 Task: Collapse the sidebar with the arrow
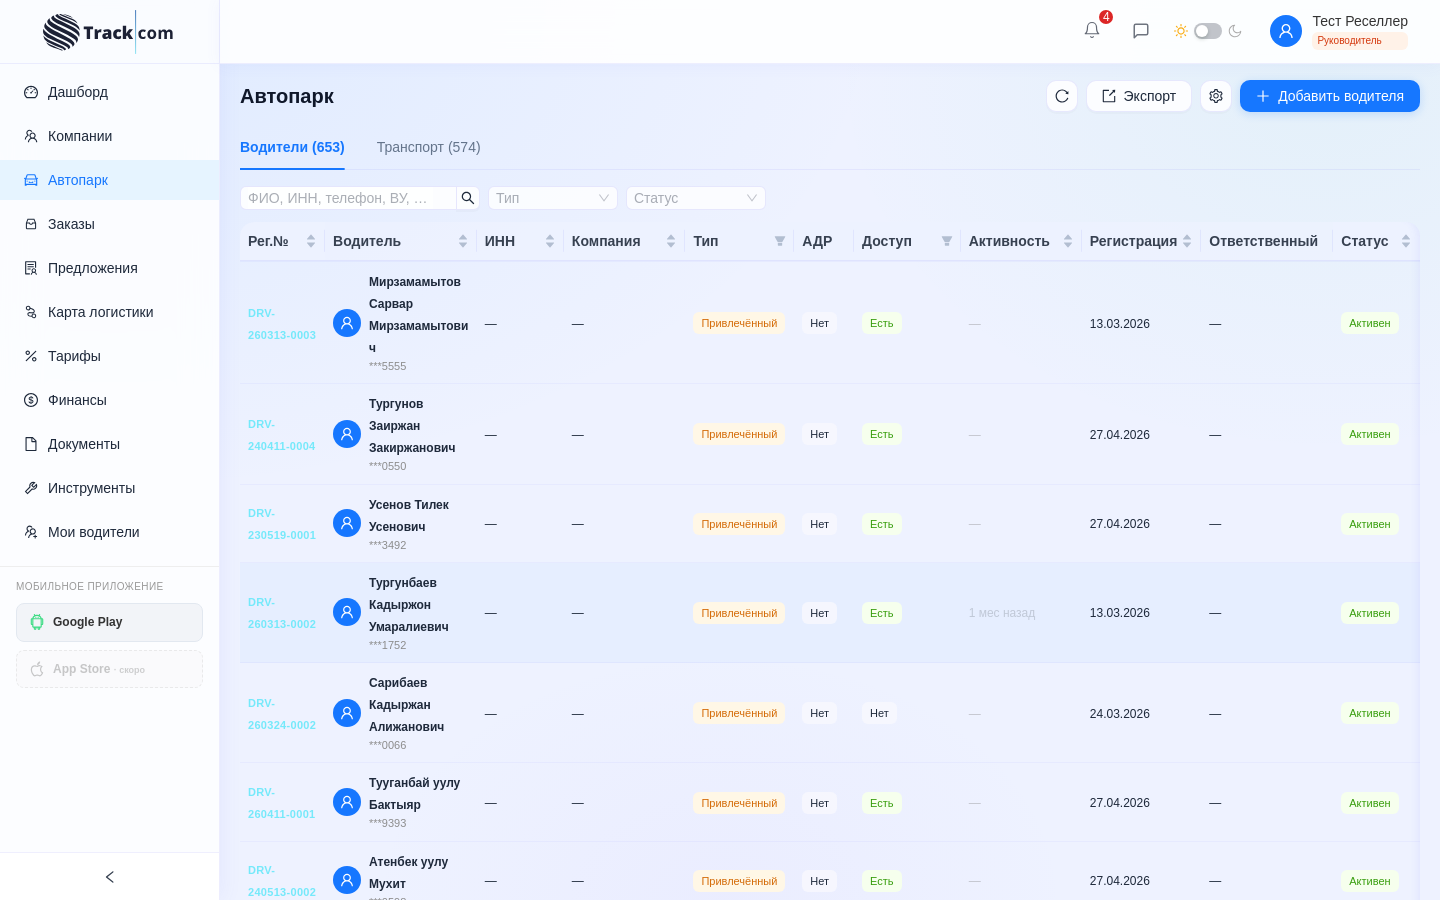110,877
